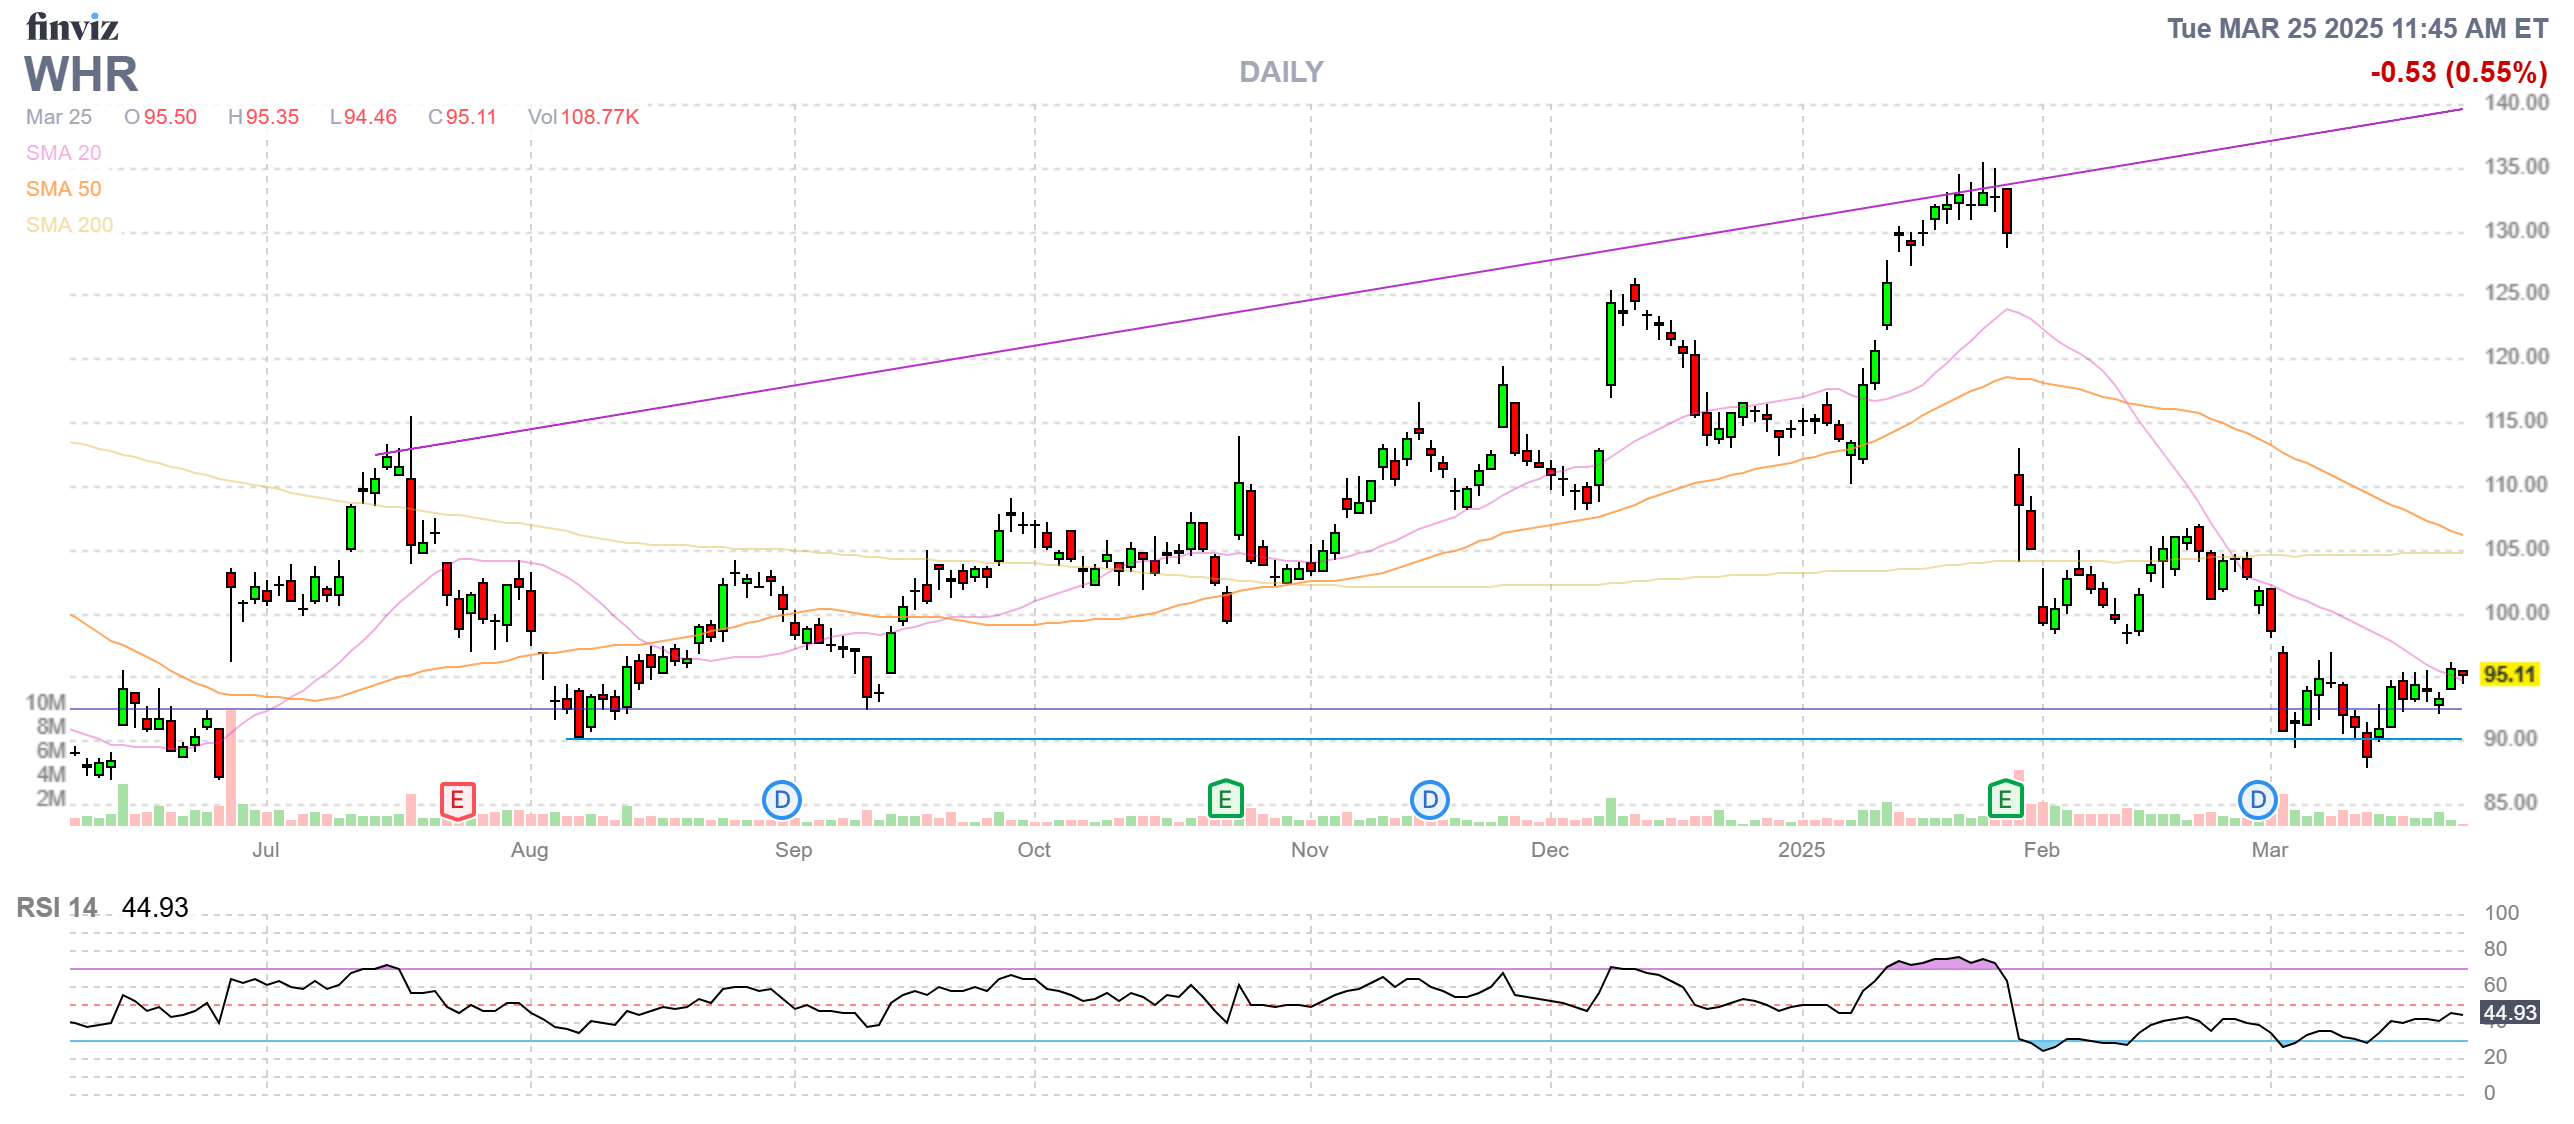The width and height of the screenshot is (2574, 1124).
Task: Click the DAILY timeframe label
Action: (x=1281, y=72)
